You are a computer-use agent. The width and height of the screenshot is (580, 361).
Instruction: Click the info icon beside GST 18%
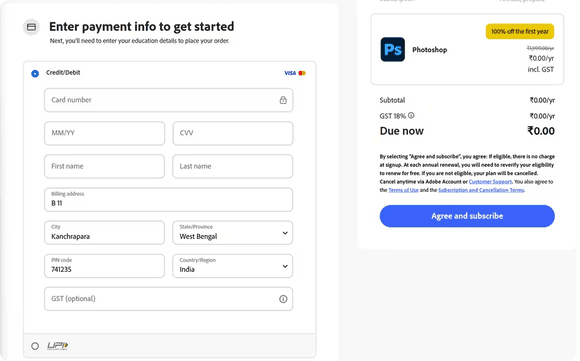pos(411,115)
